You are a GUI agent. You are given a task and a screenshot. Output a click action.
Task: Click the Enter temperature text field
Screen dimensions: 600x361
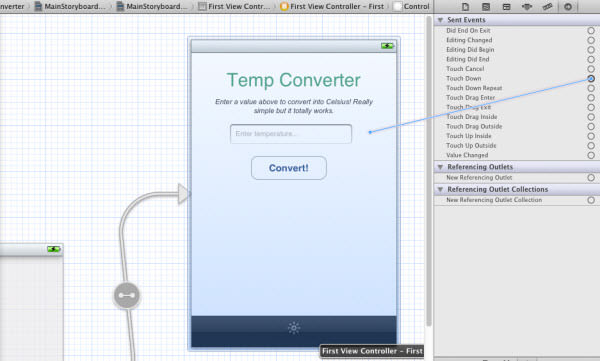point(291,134)
